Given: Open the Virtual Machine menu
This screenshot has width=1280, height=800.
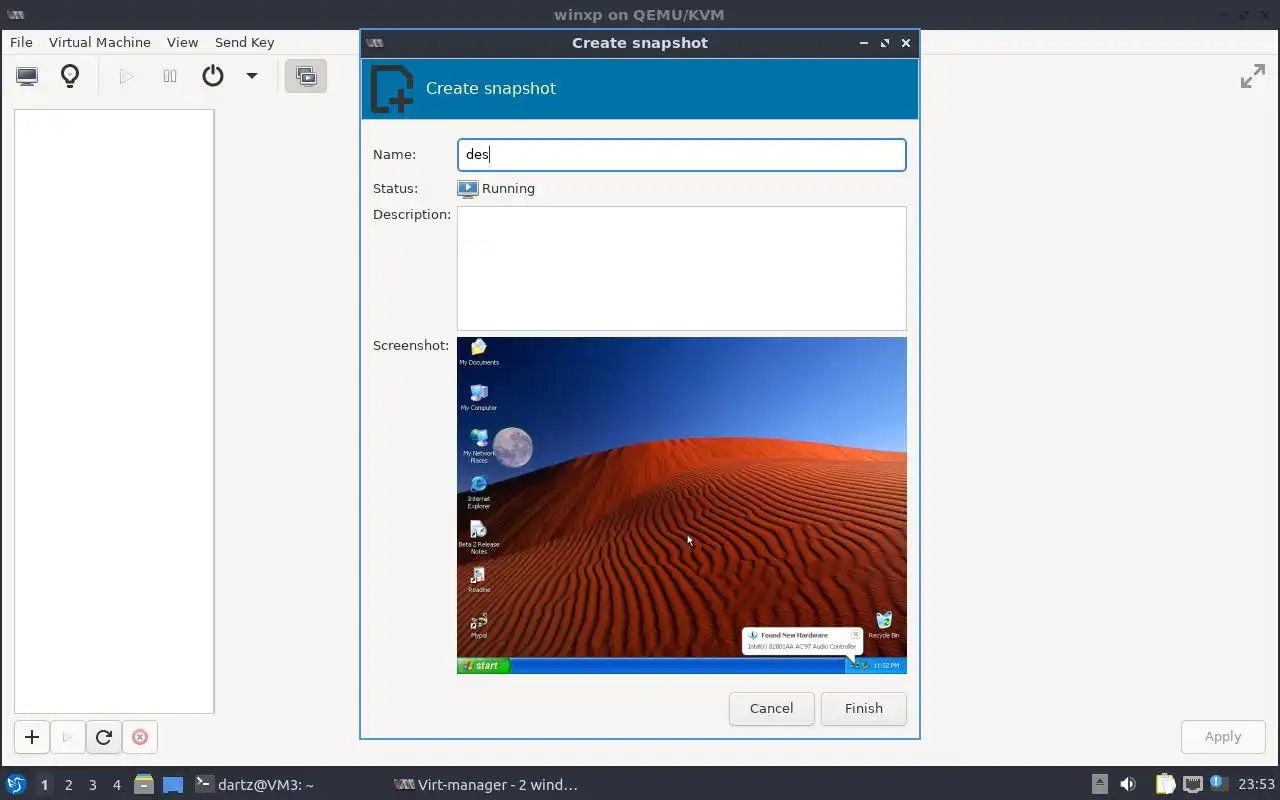Looking at the screenshot, I should point(100,42).
